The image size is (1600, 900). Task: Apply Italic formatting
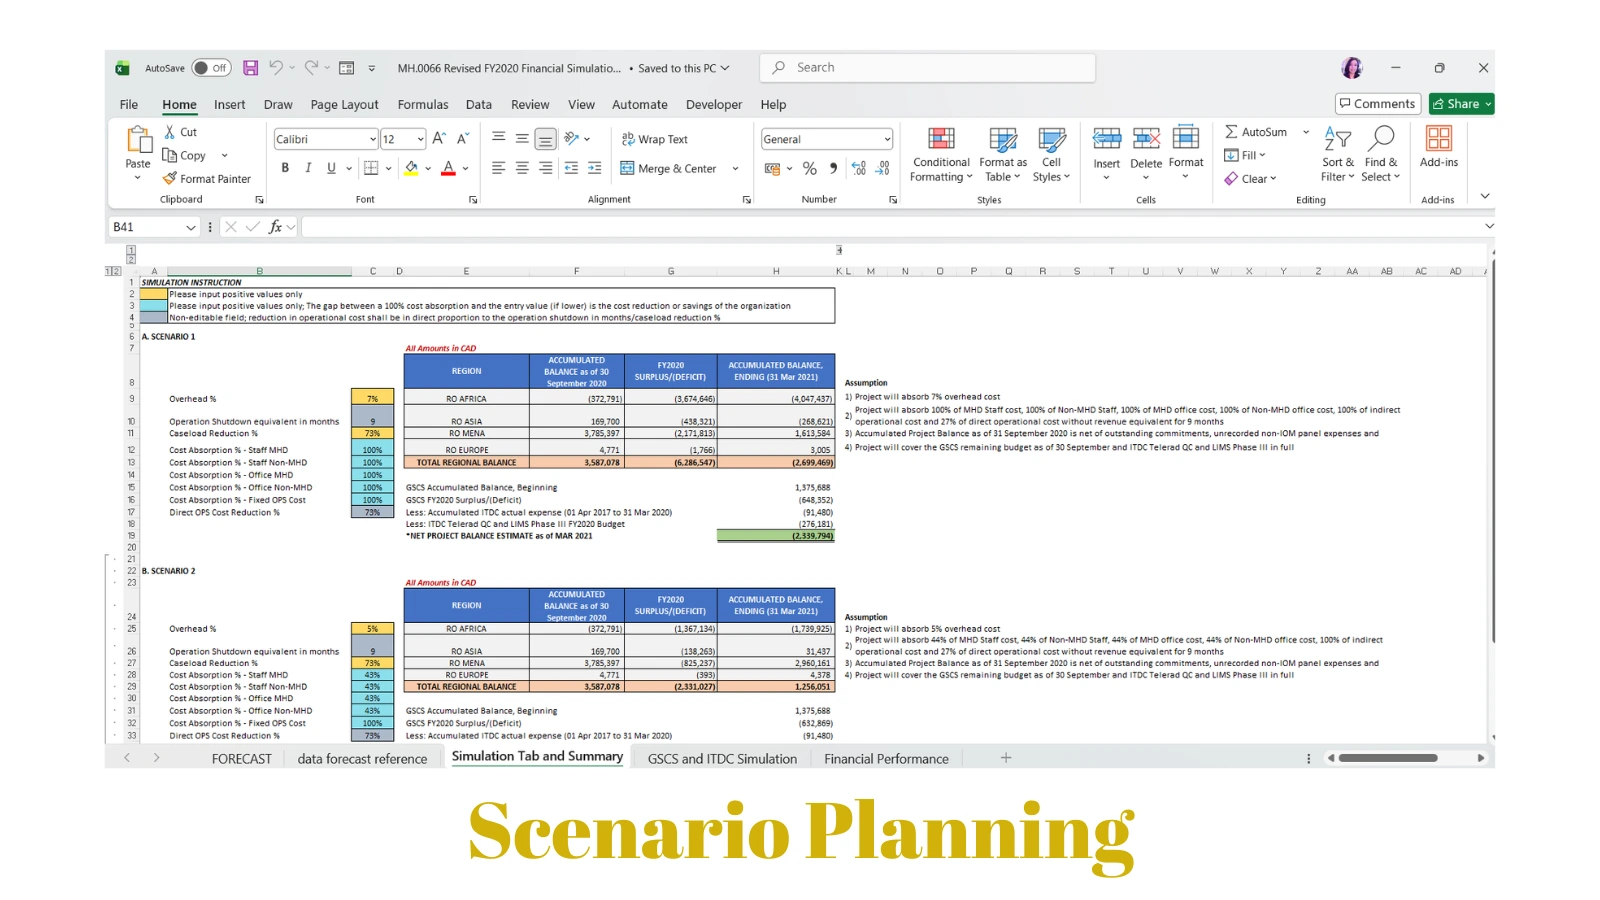pyautogui.click(x=308, y=168)
